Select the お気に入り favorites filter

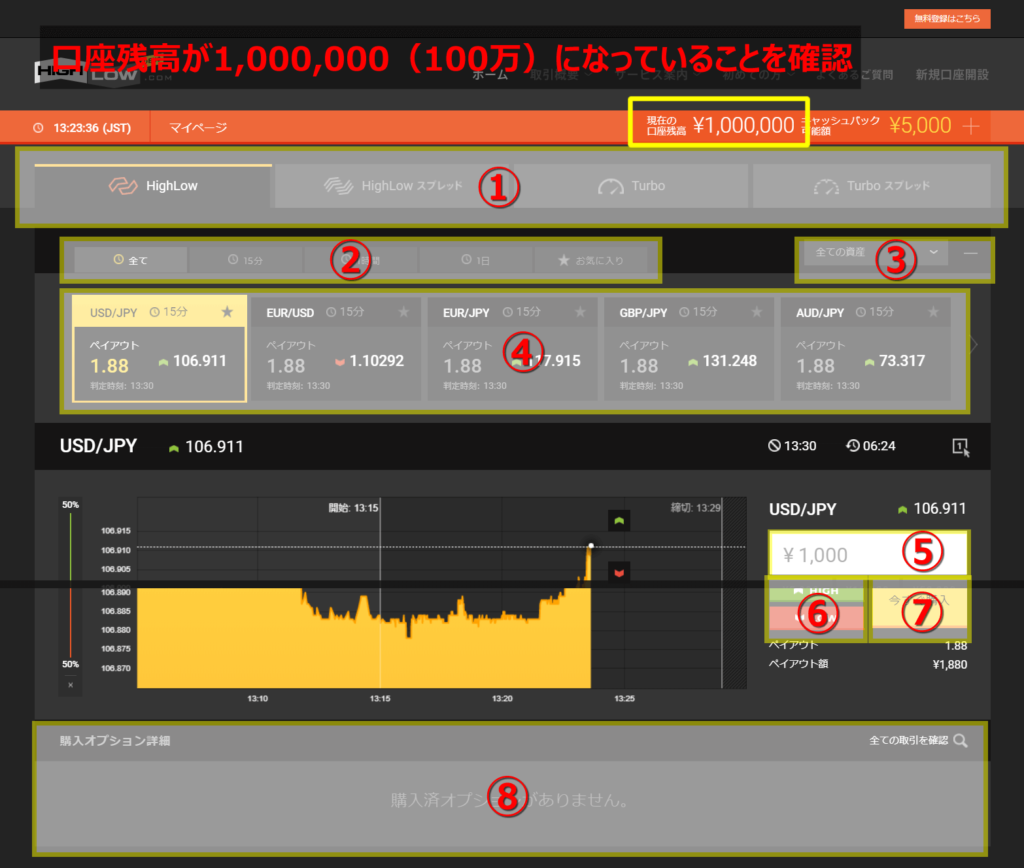591,260
